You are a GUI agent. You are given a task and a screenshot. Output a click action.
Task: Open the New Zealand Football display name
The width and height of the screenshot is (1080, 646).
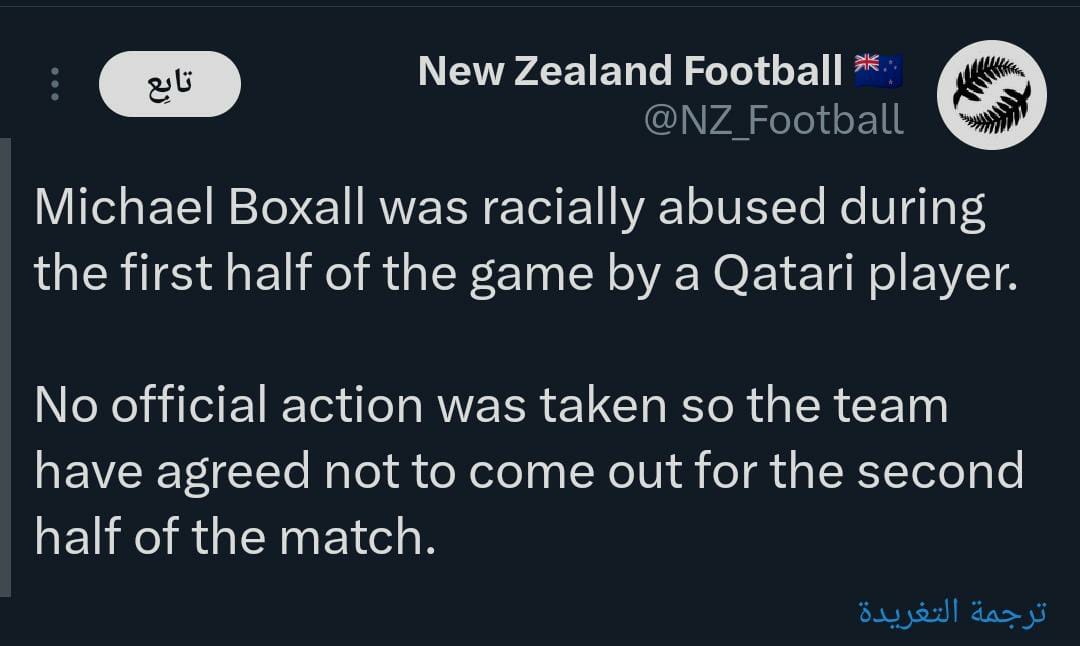click(x=630, y=71)
